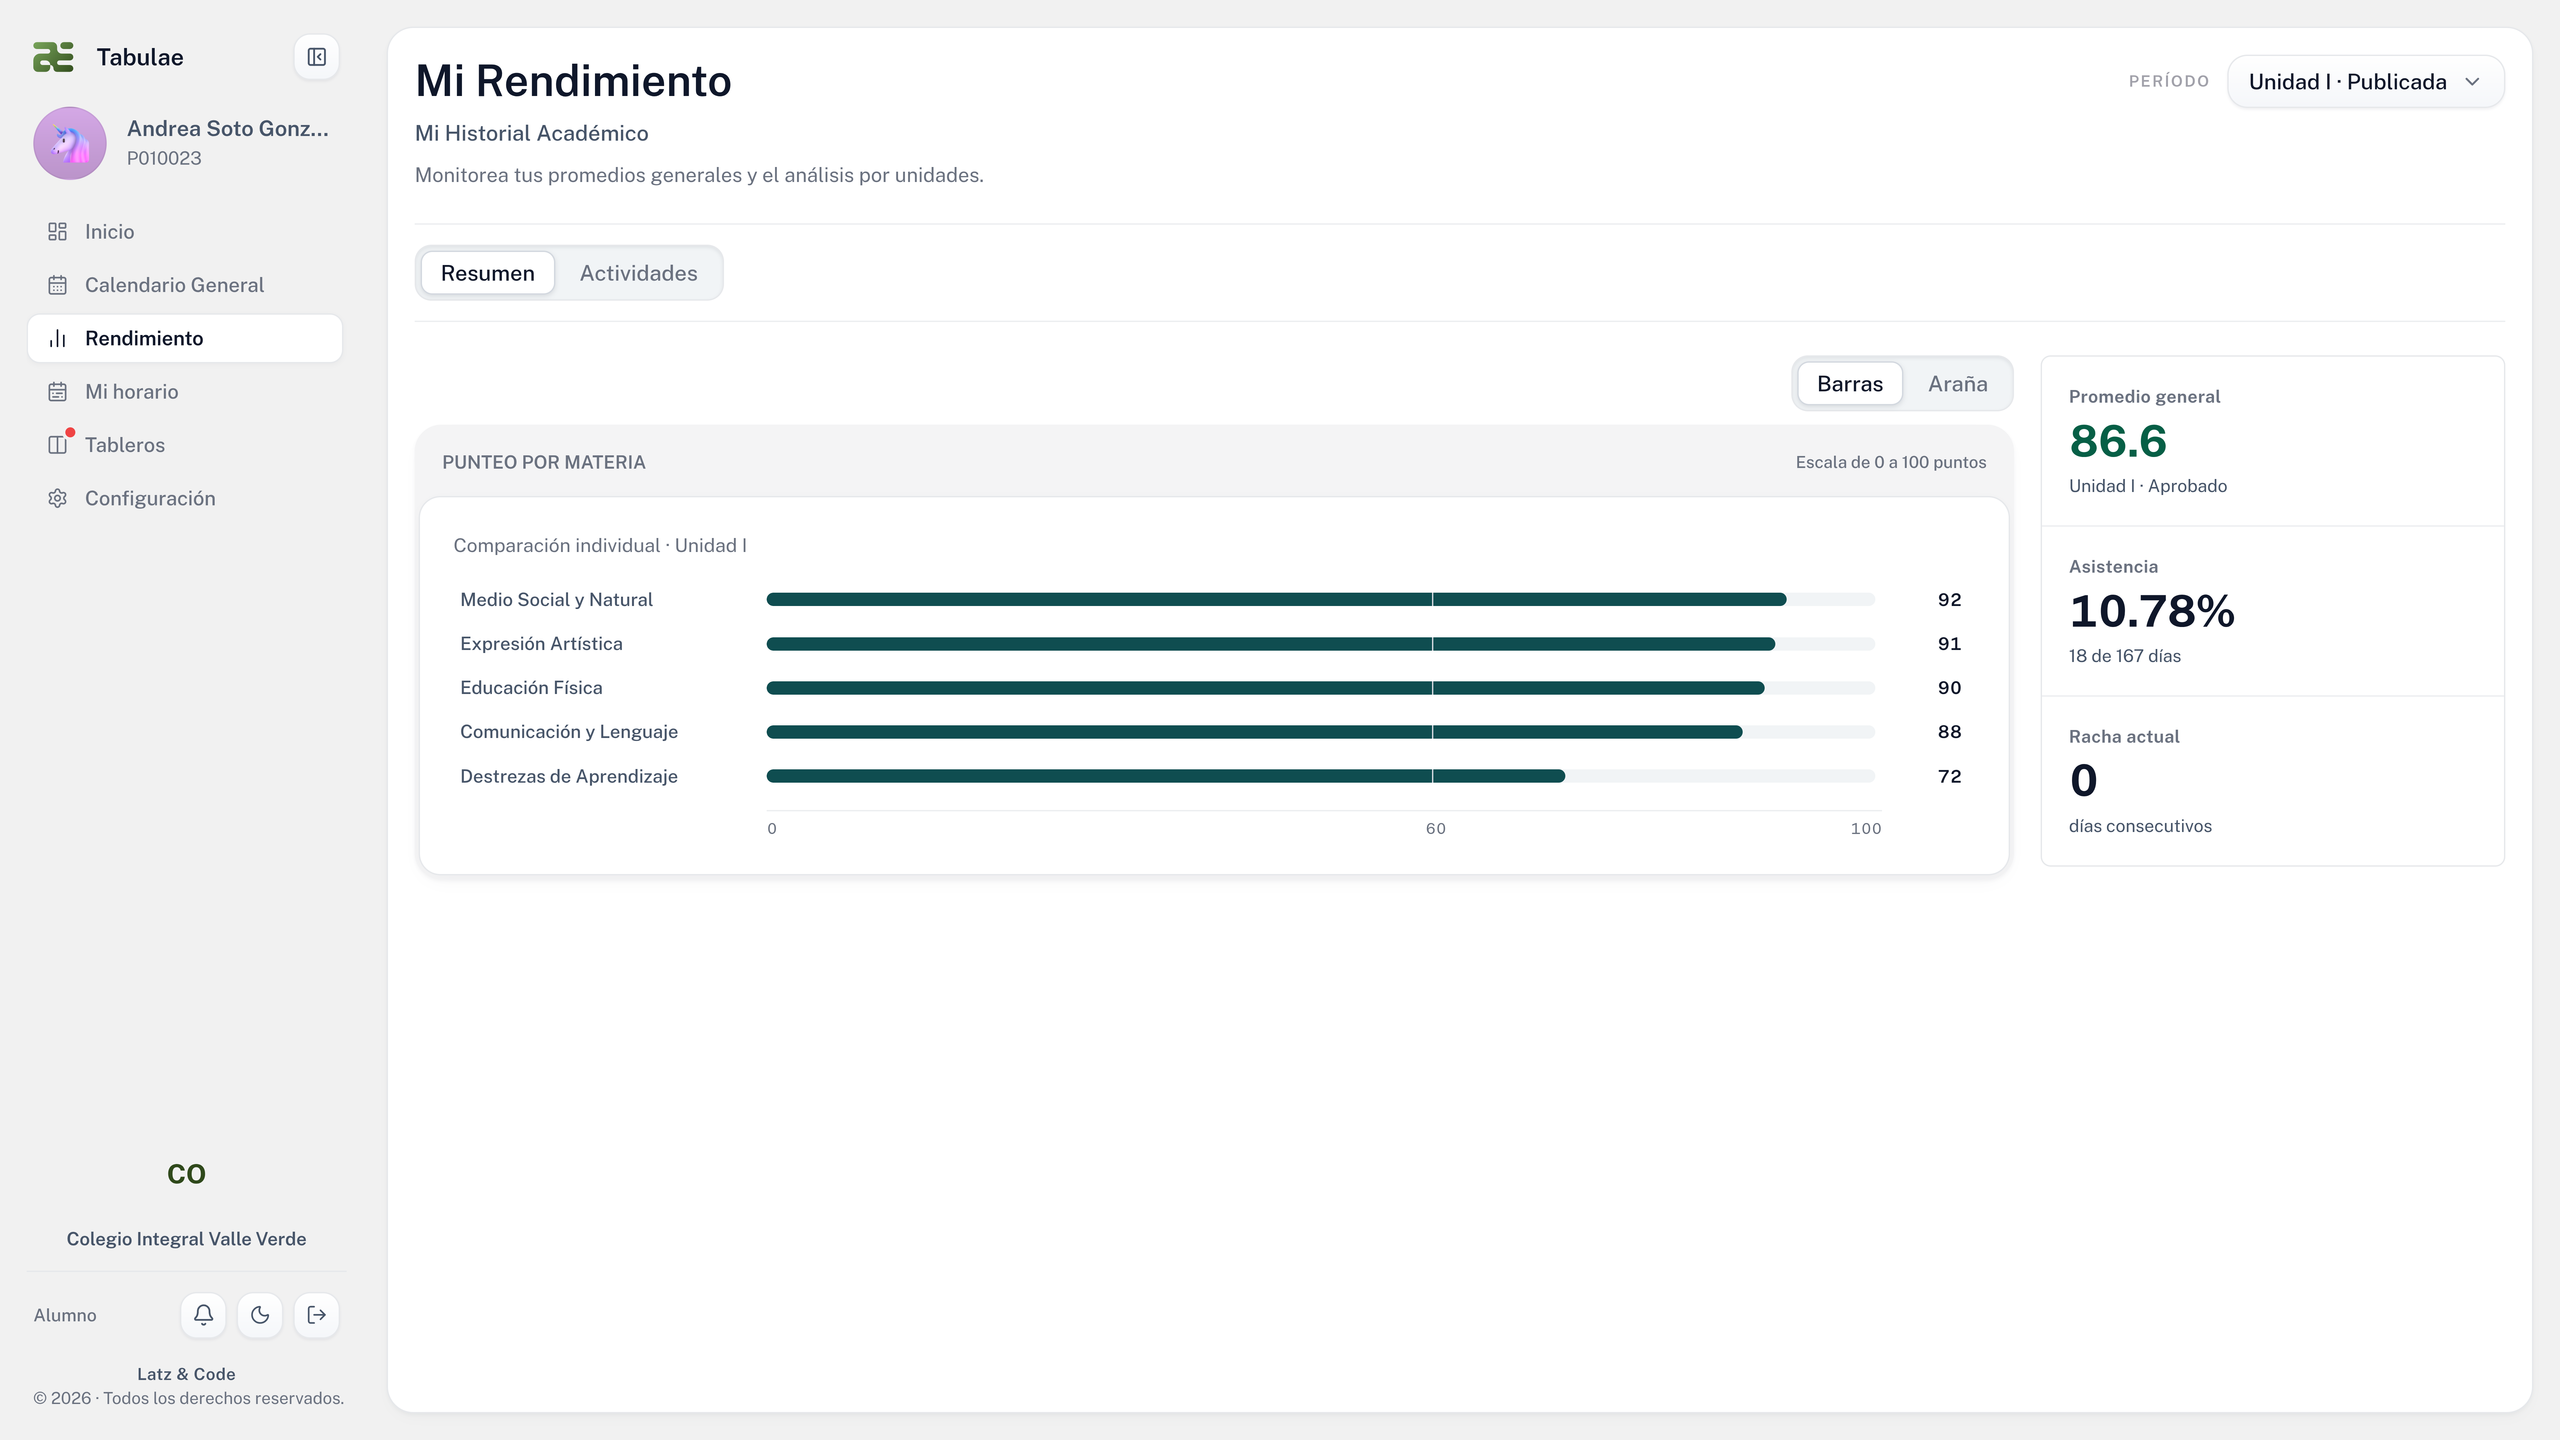Viewport: 2560px width, 1440px height.
Task: Click the Comunicación y Lenguaje label
Action: pos(569,732)
